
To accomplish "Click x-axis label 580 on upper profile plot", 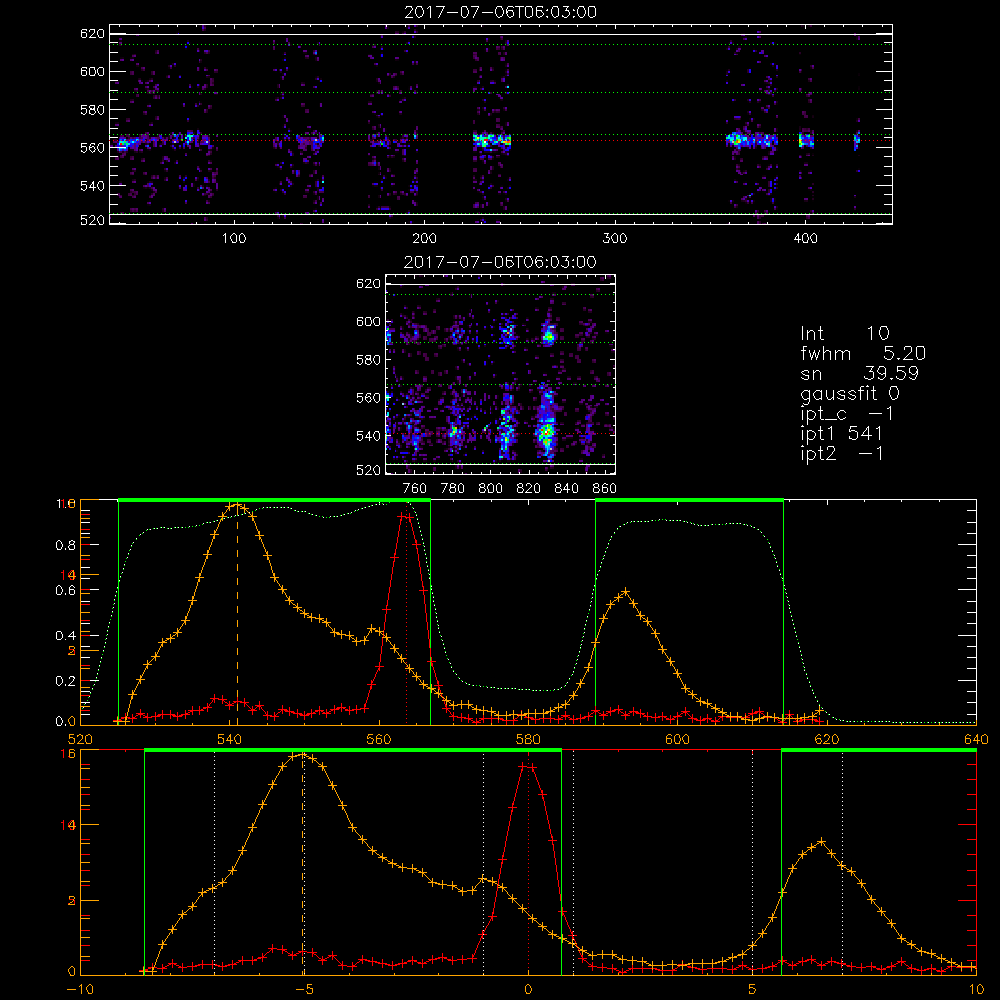I will [528, 739].
